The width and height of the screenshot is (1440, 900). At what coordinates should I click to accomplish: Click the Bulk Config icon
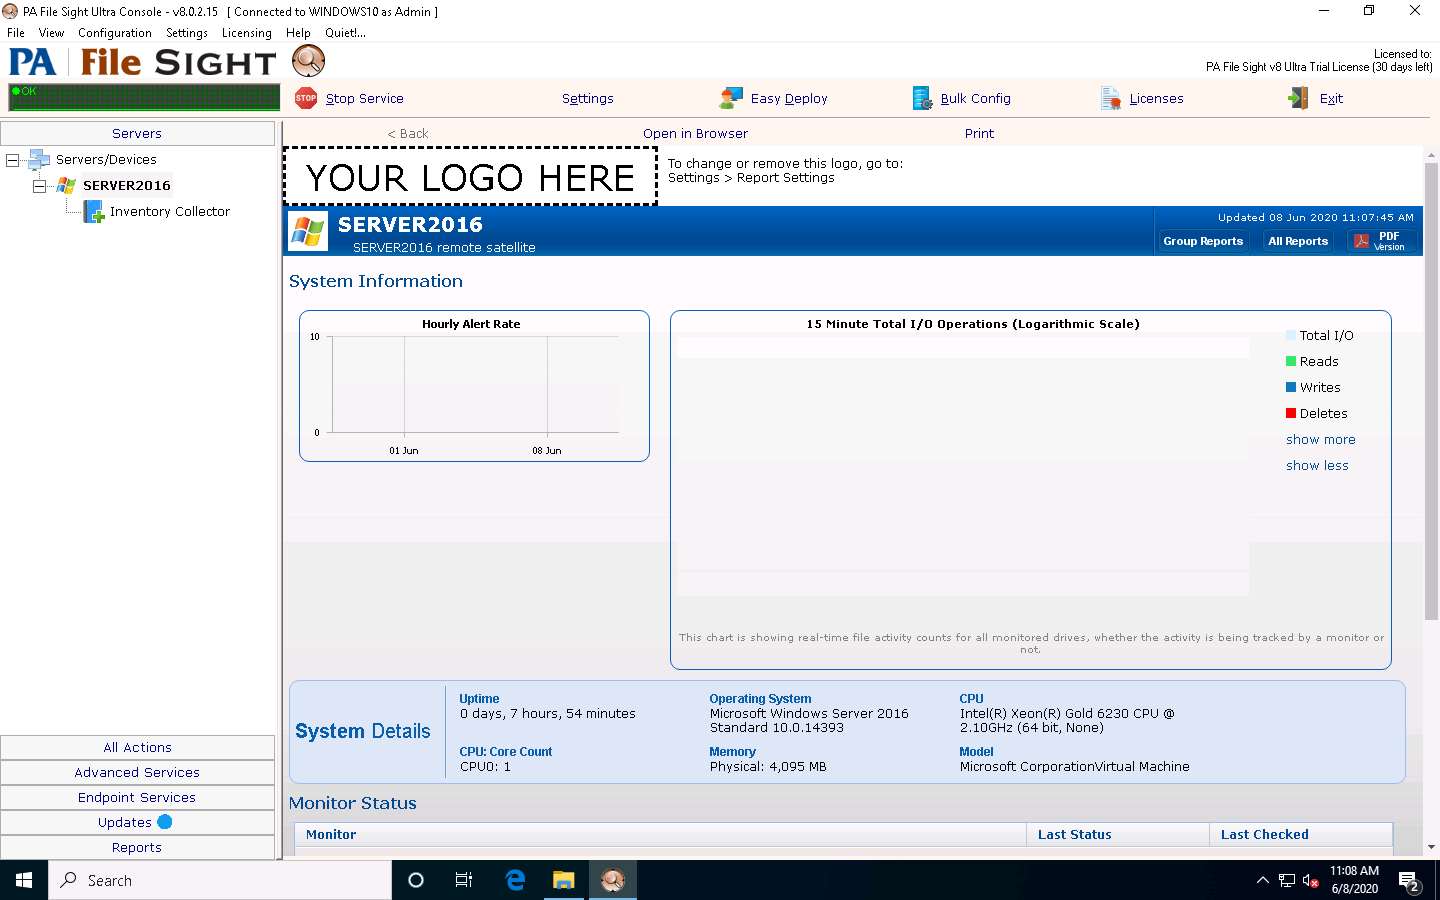pos(922,98)
